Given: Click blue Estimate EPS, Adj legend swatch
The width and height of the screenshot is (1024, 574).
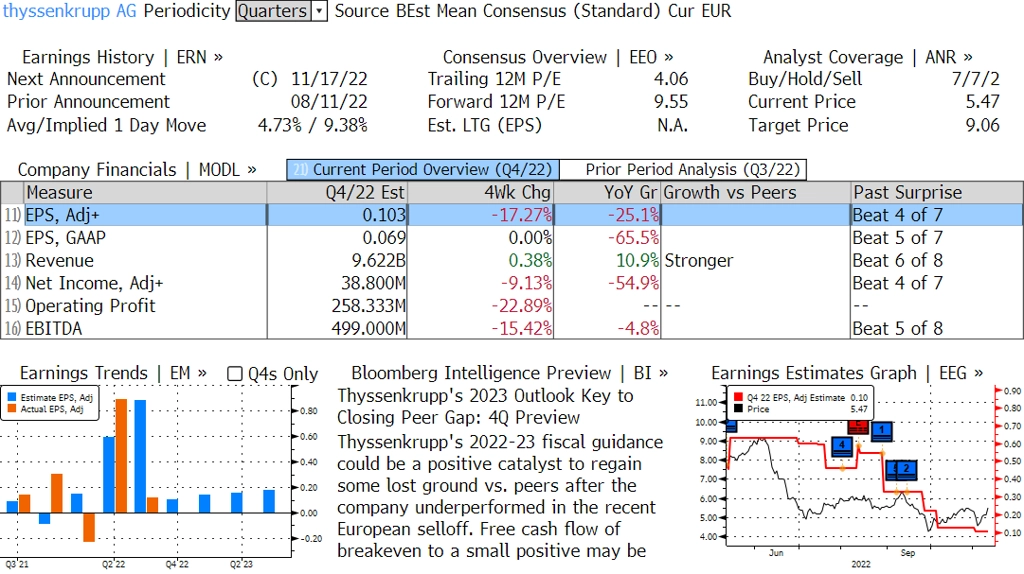Looking at the screenshot, I should (12, 397).
